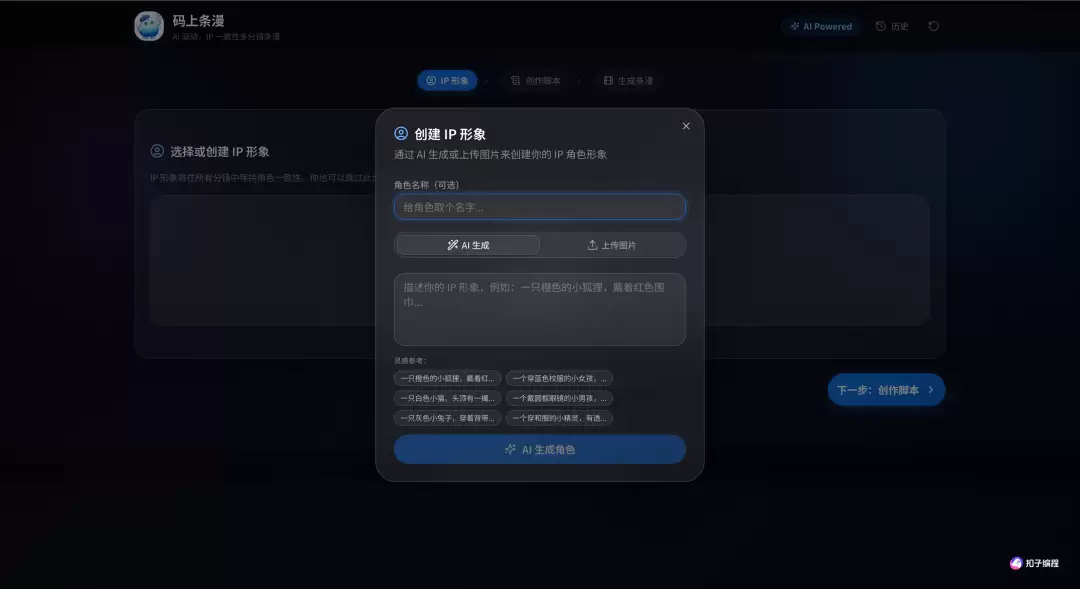Switch to the AI 生成 tab
This screenshot has height=589, width=1080.
pos(468,245)
